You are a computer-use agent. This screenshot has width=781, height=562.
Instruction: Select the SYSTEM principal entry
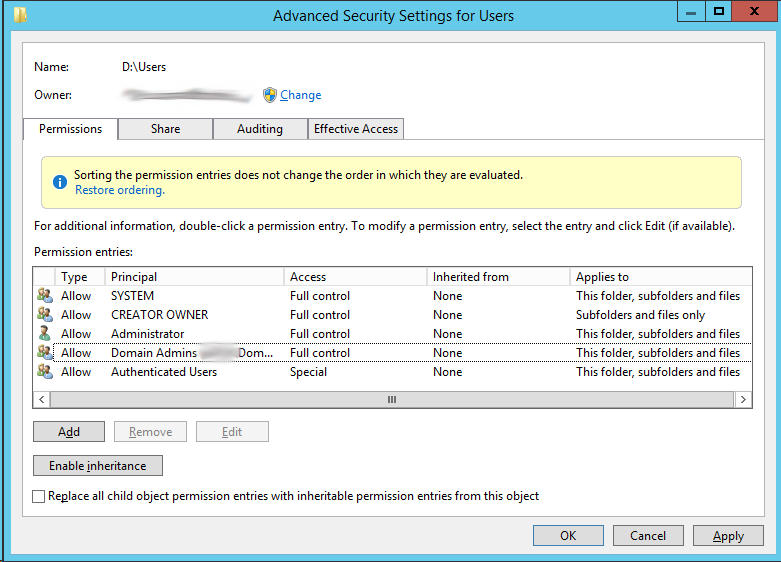(x=132, y=295)
